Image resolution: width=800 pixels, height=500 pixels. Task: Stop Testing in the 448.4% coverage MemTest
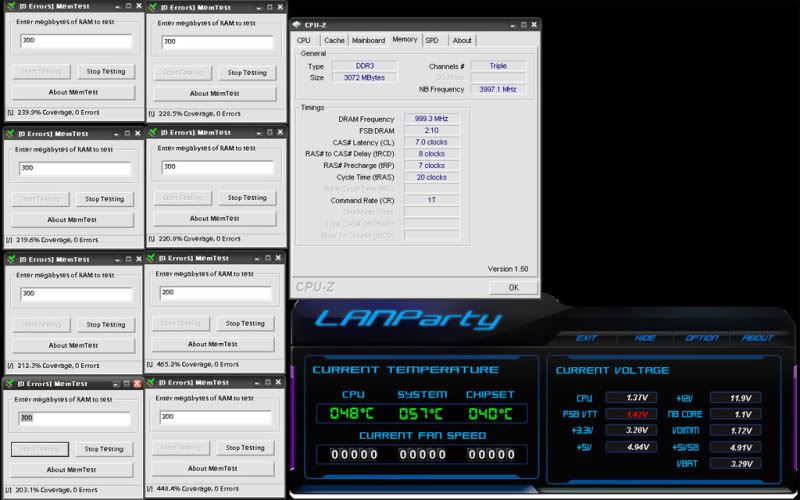[245, 447]
